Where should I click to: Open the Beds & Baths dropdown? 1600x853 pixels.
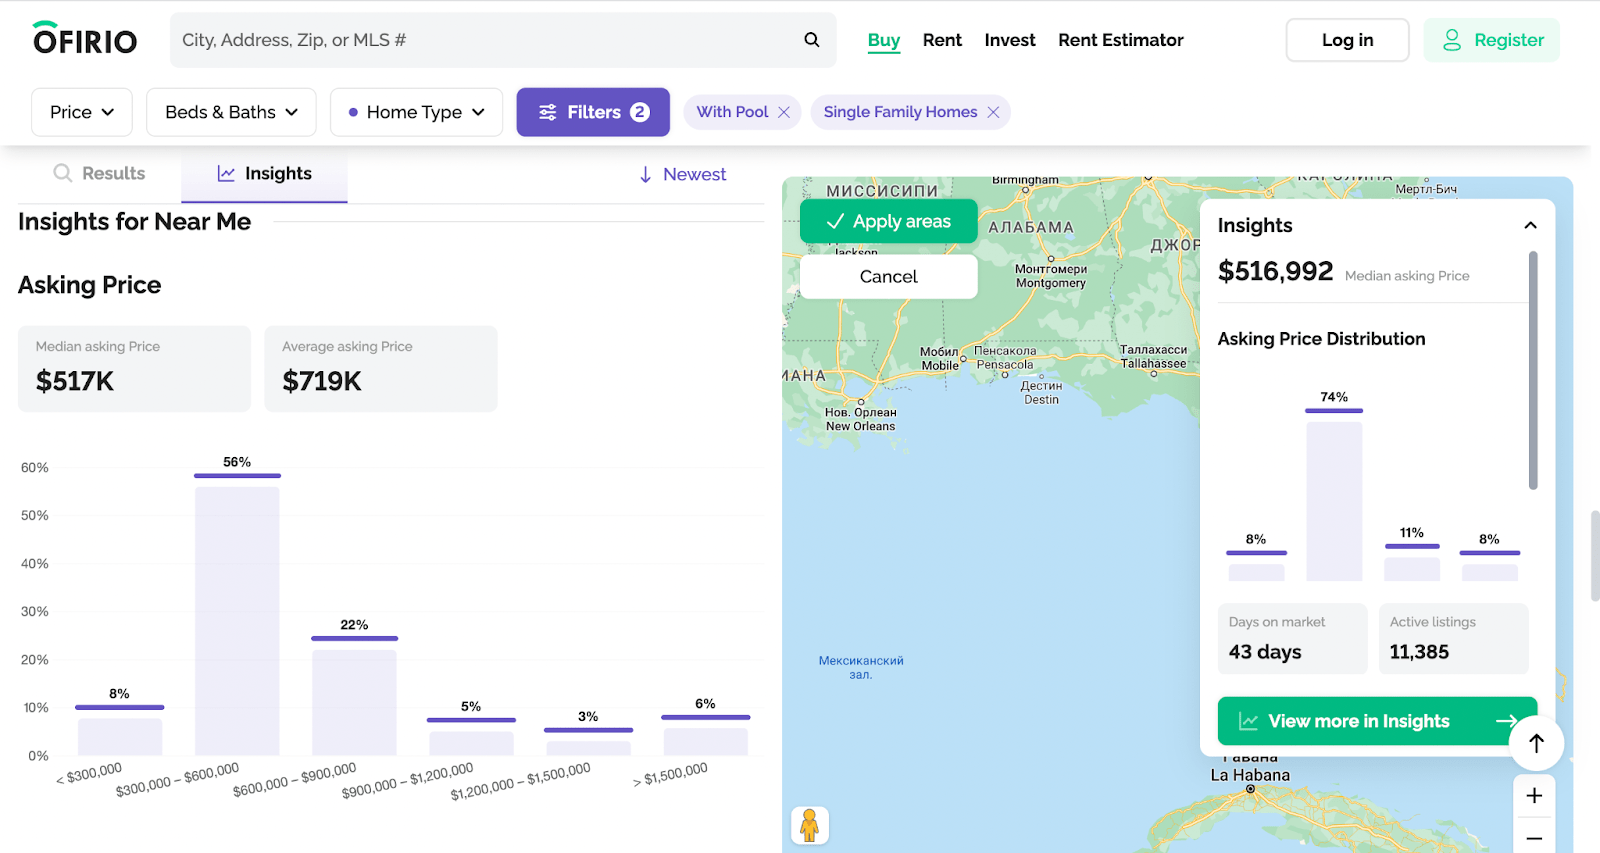pos(231,112)
